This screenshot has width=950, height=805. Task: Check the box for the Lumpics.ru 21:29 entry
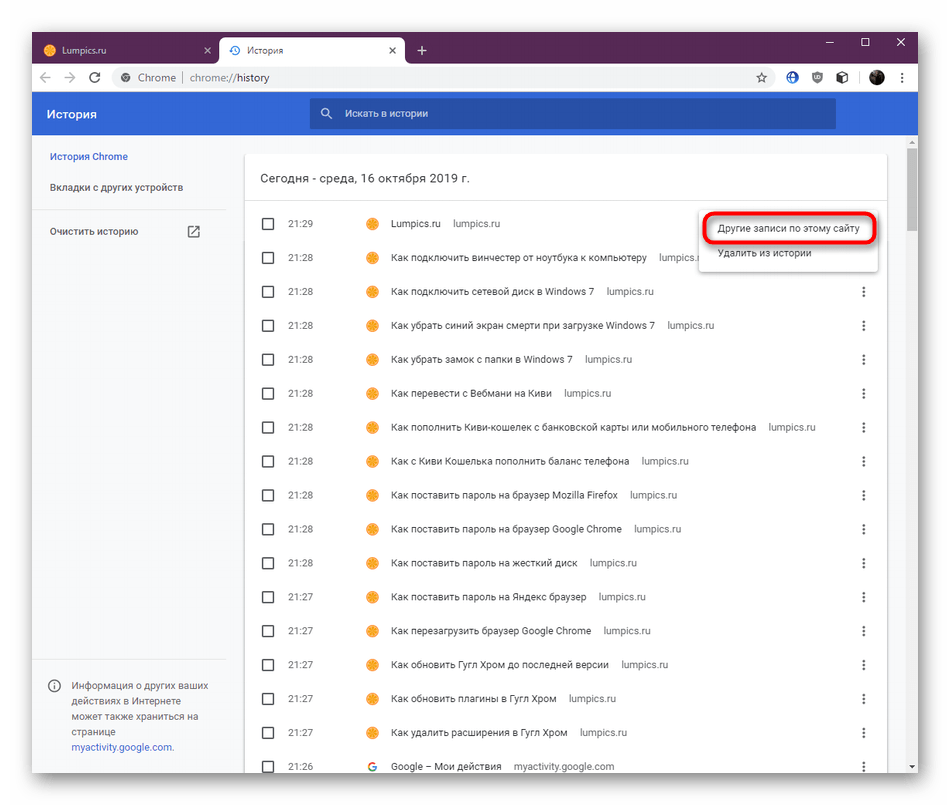click(268, 224)
